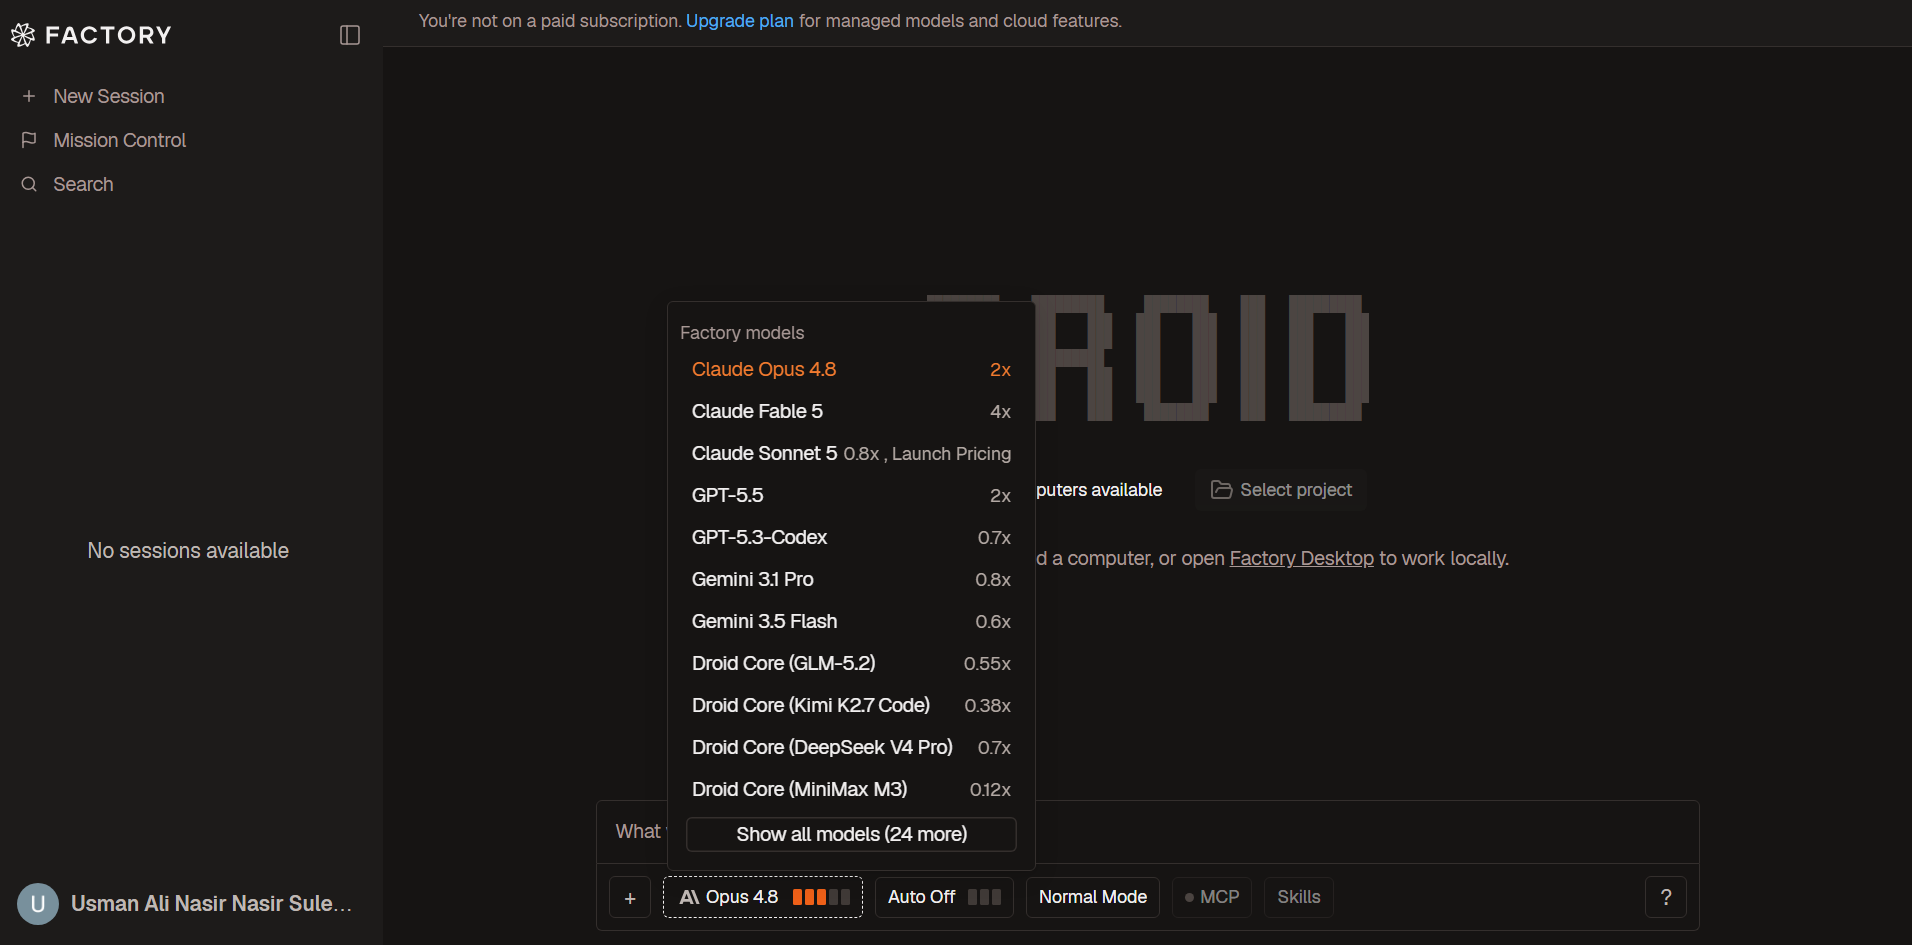Pick Claude Sonnet 5 with Launch Pricing
Image resolution: width=1912 pixels, height=945 pixels.
click(x=851, y=454)
